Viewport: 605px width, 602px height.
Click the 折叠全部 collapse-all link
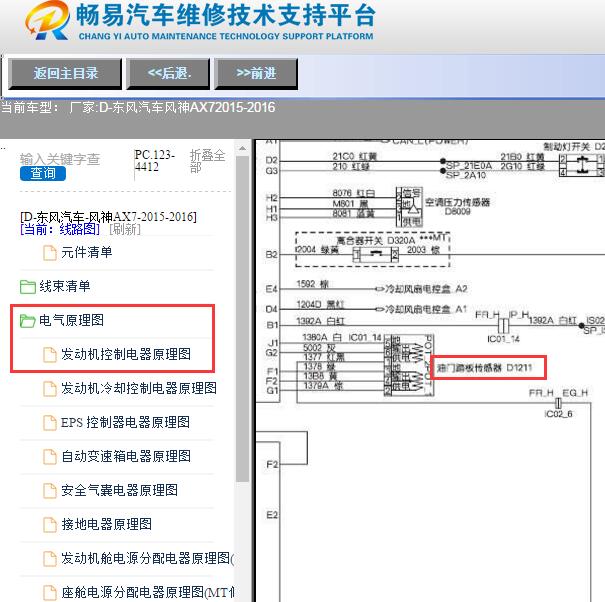pyautogui.click(x=207, y=161)
